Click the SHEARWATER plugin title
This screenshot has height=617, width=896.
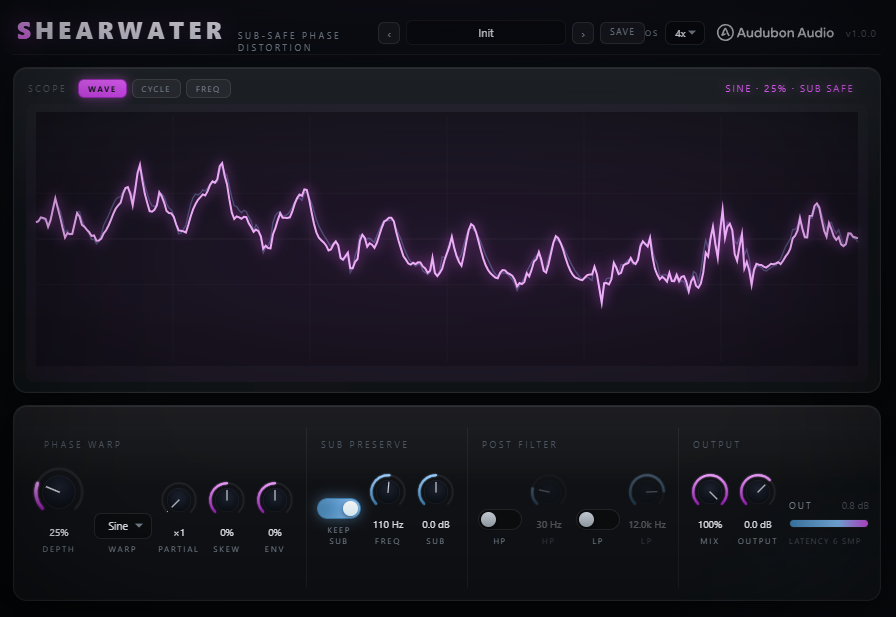pos(119,31)
